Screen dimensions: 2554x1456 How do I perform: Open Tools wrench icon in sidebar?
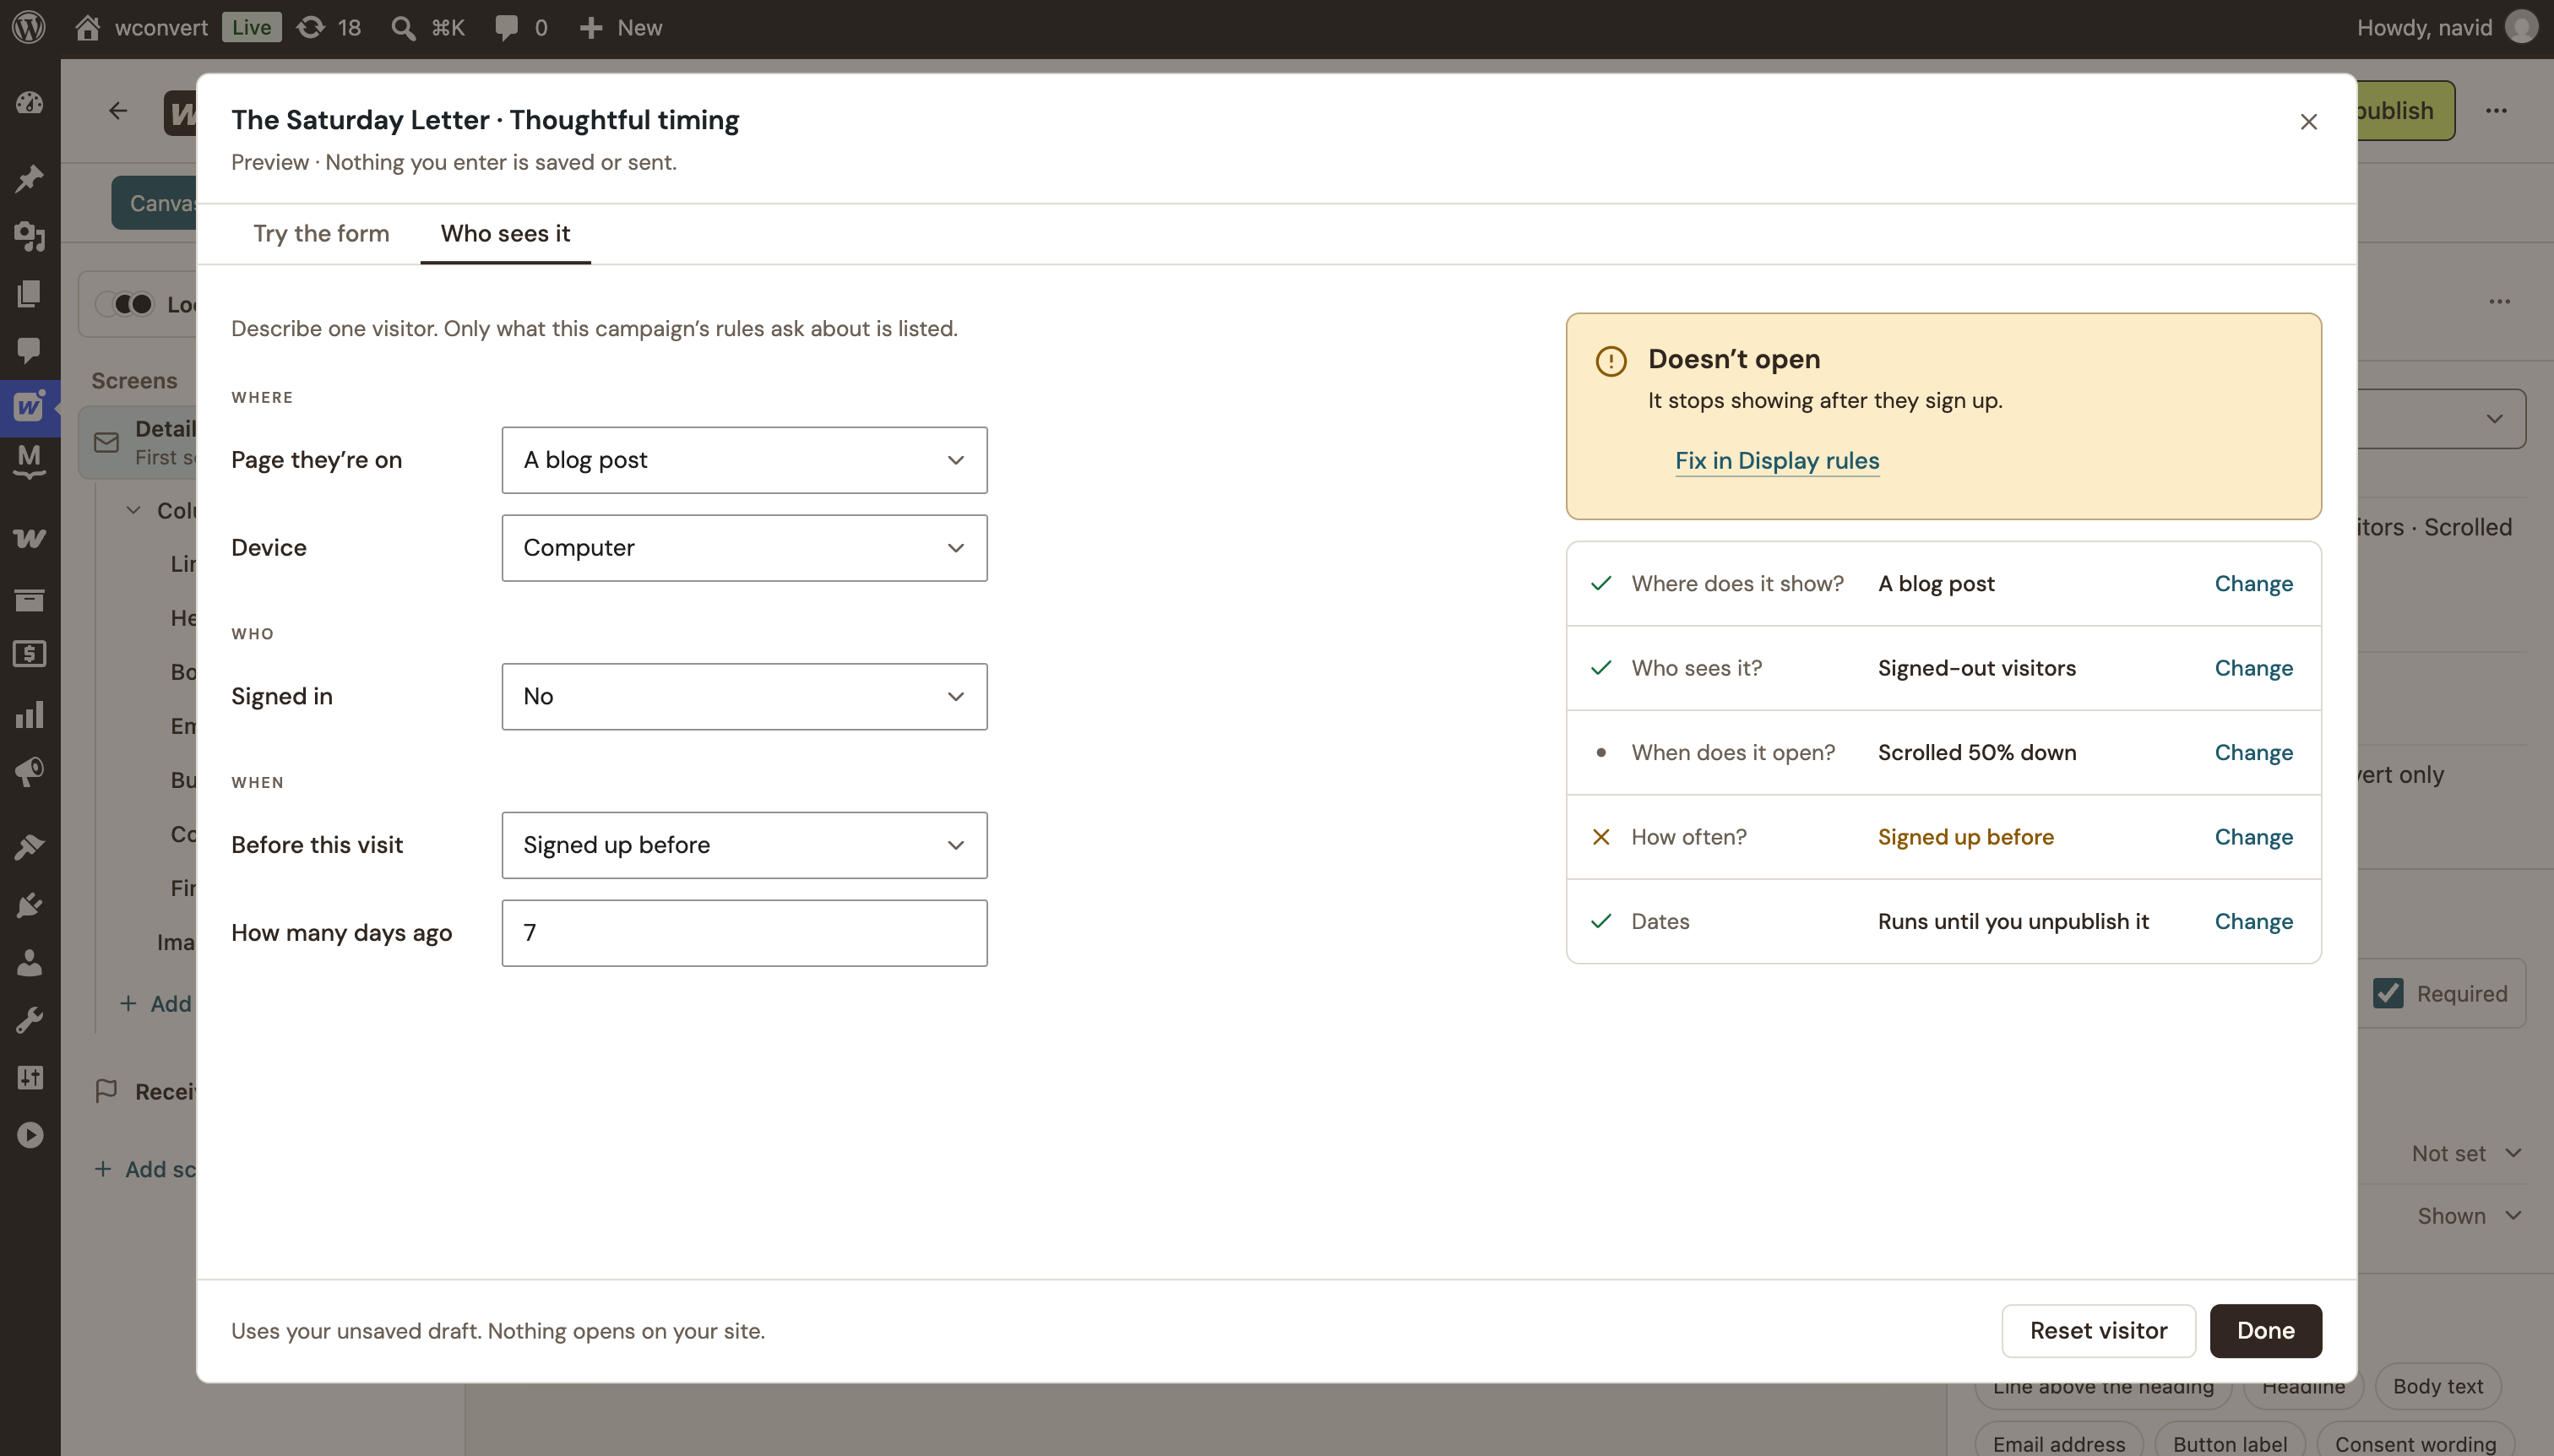click(29, 1020)
